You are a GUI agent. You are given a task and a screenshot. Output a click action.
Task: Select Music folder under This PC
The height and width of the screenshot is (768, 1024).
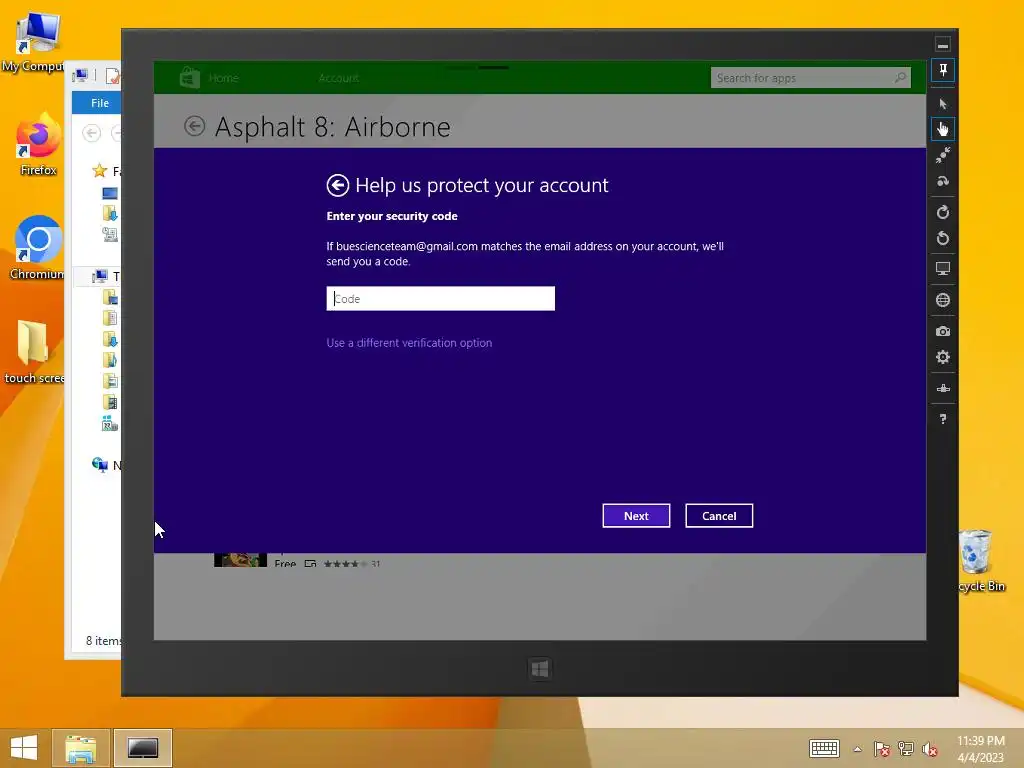point(110,360)
